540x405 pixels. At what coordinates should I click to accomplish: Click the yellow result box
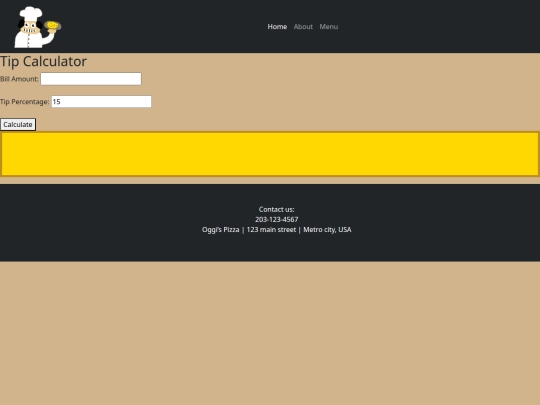270,154
